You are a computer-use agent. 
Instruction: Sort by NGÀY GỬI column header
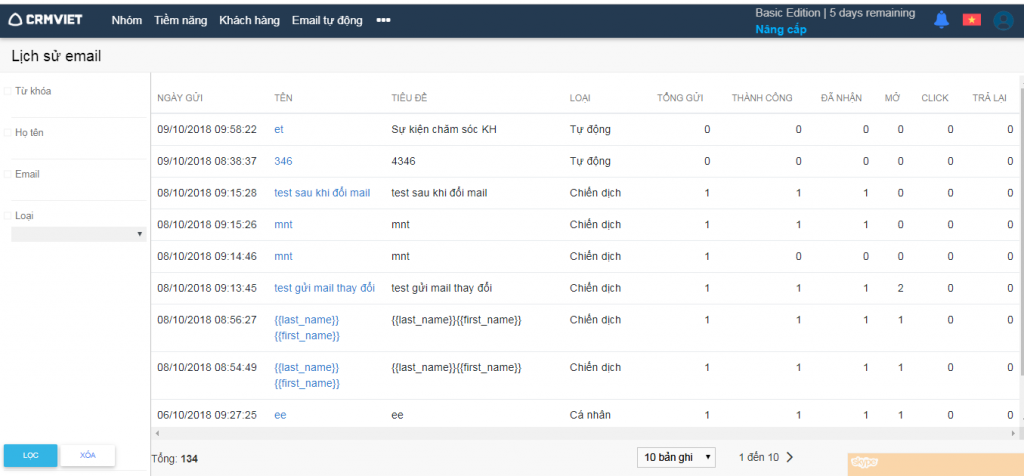(180, 97)
